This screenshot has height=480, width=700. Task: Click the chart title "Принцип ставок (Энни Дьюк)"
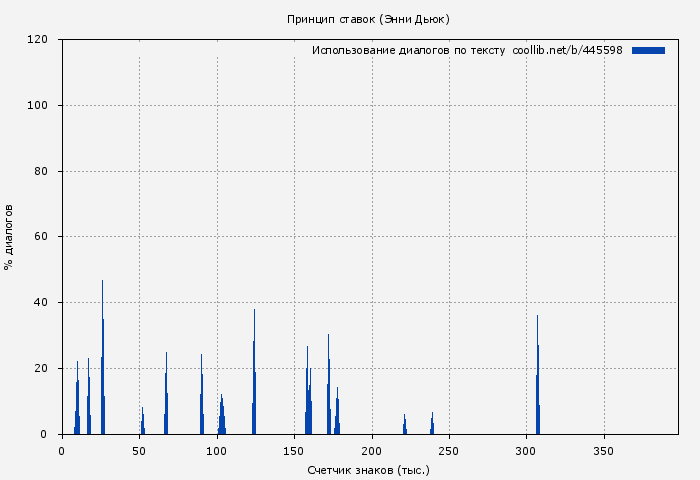368,19
